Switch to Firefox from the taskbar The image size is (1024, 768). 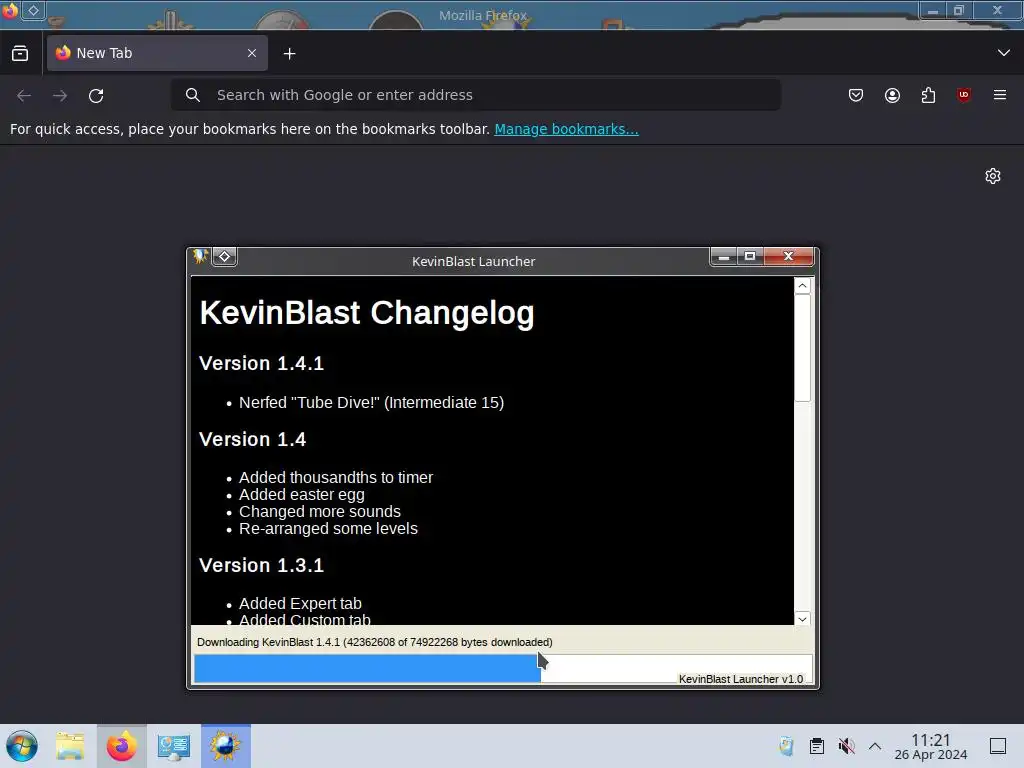point(121,746)
